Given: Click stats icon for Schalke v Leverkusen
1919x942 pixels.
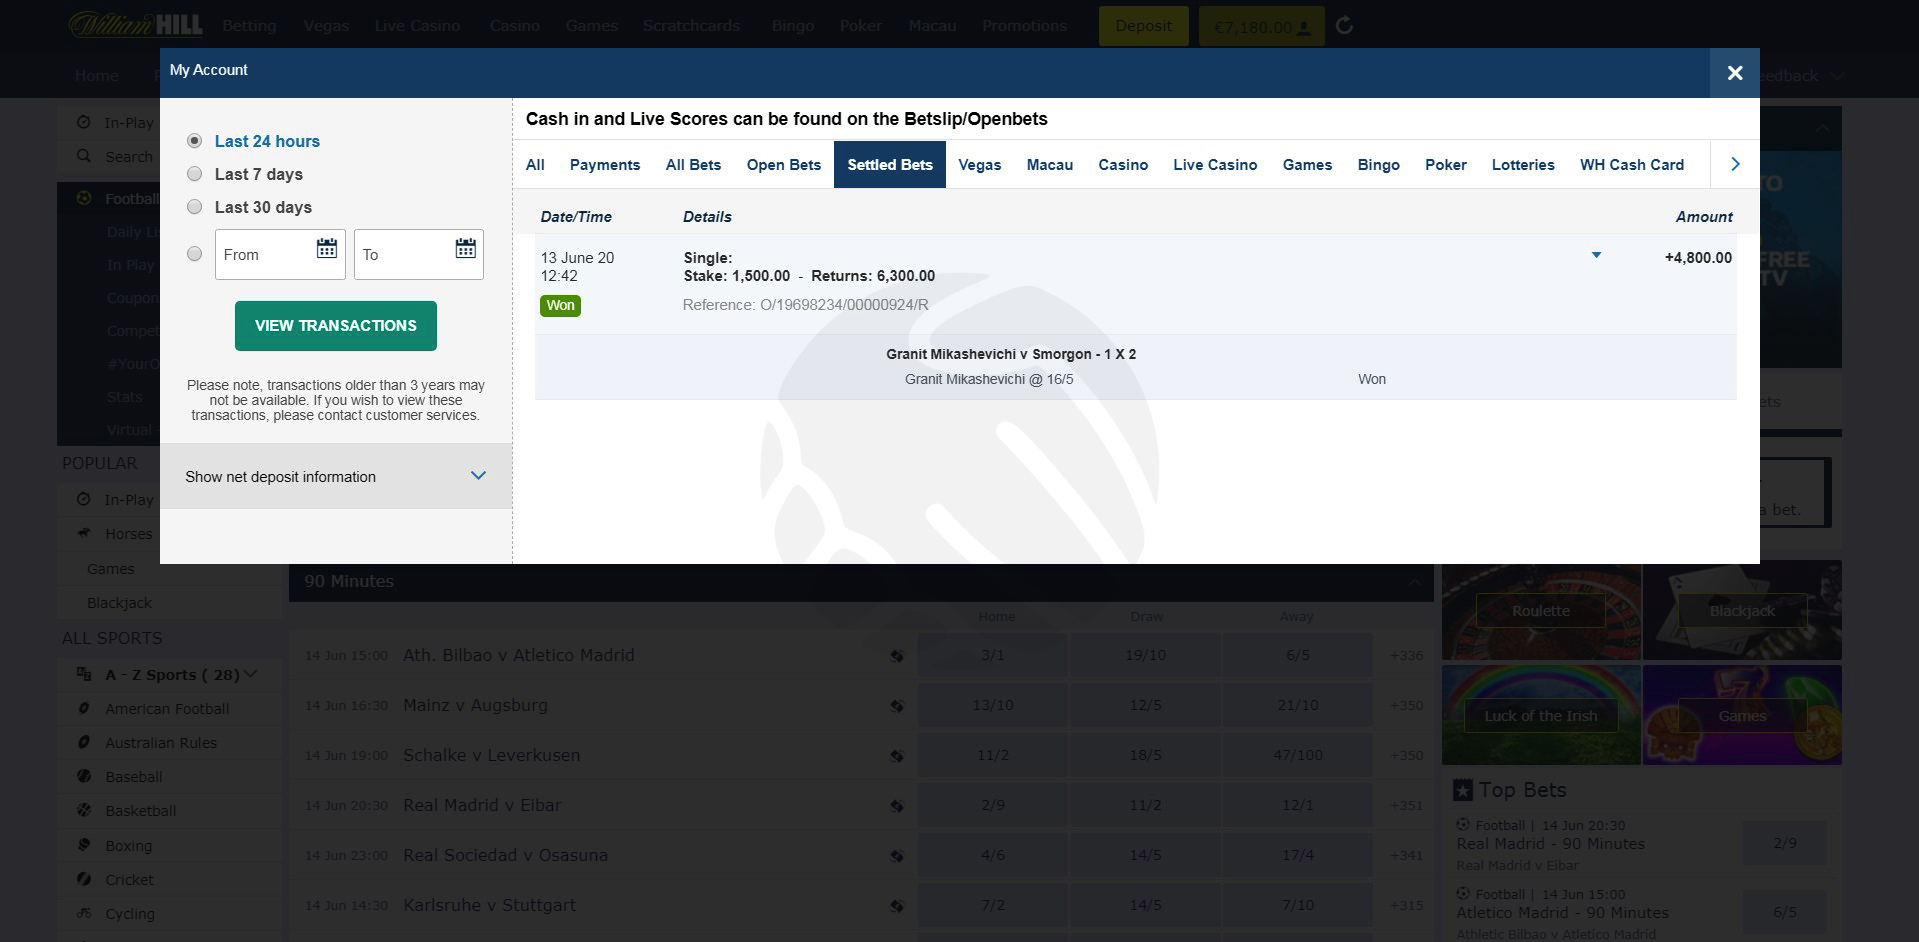Looking at the screenshot, I should pyautogui.click(x=897, y=756).
